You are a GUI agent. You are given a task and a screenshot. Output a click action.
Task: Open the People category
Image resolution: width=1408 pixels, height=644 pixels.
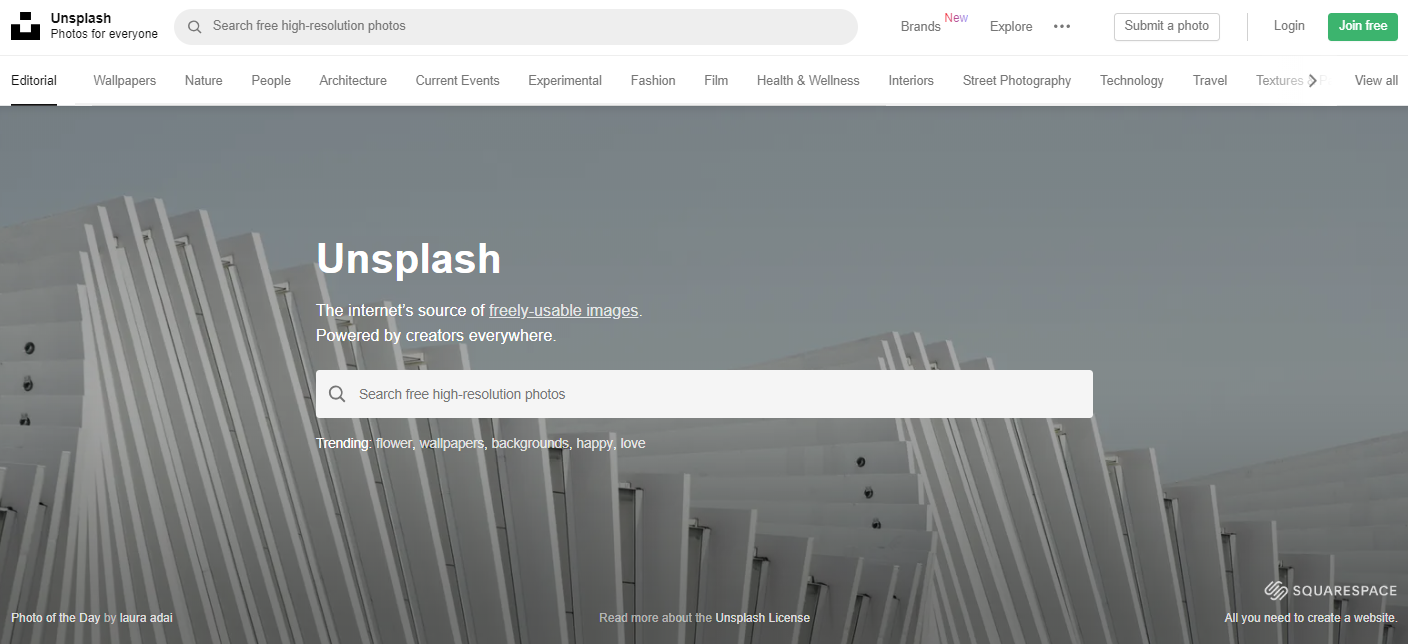271,81
